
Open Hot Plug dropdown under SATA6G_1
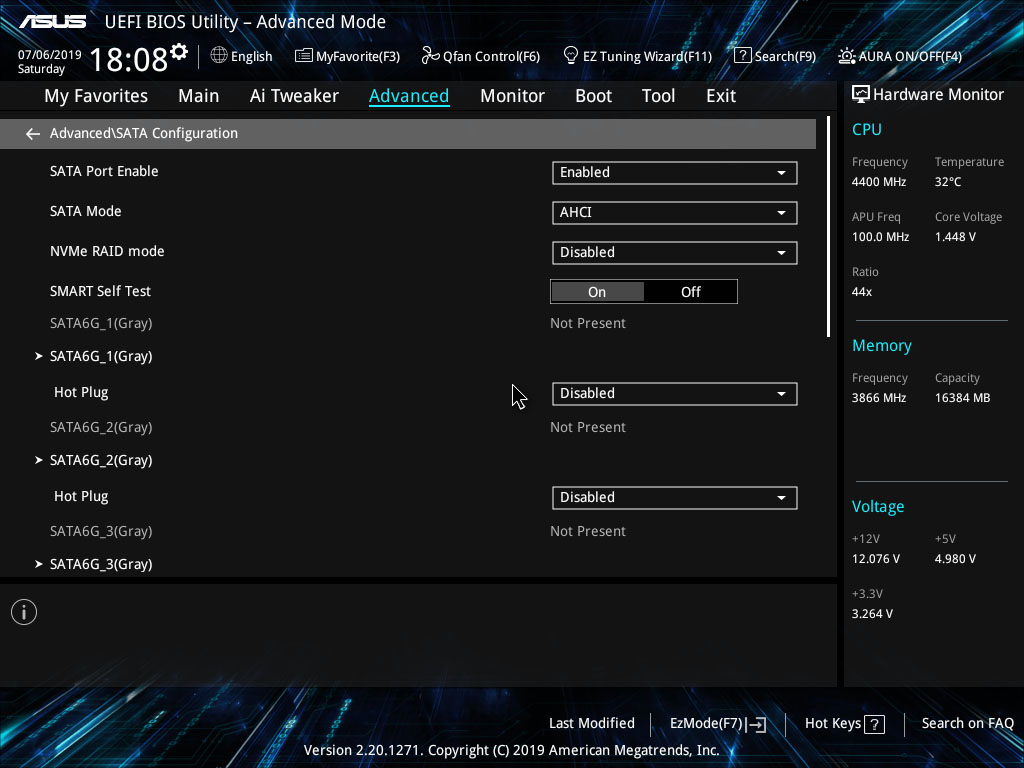[675, 394]
